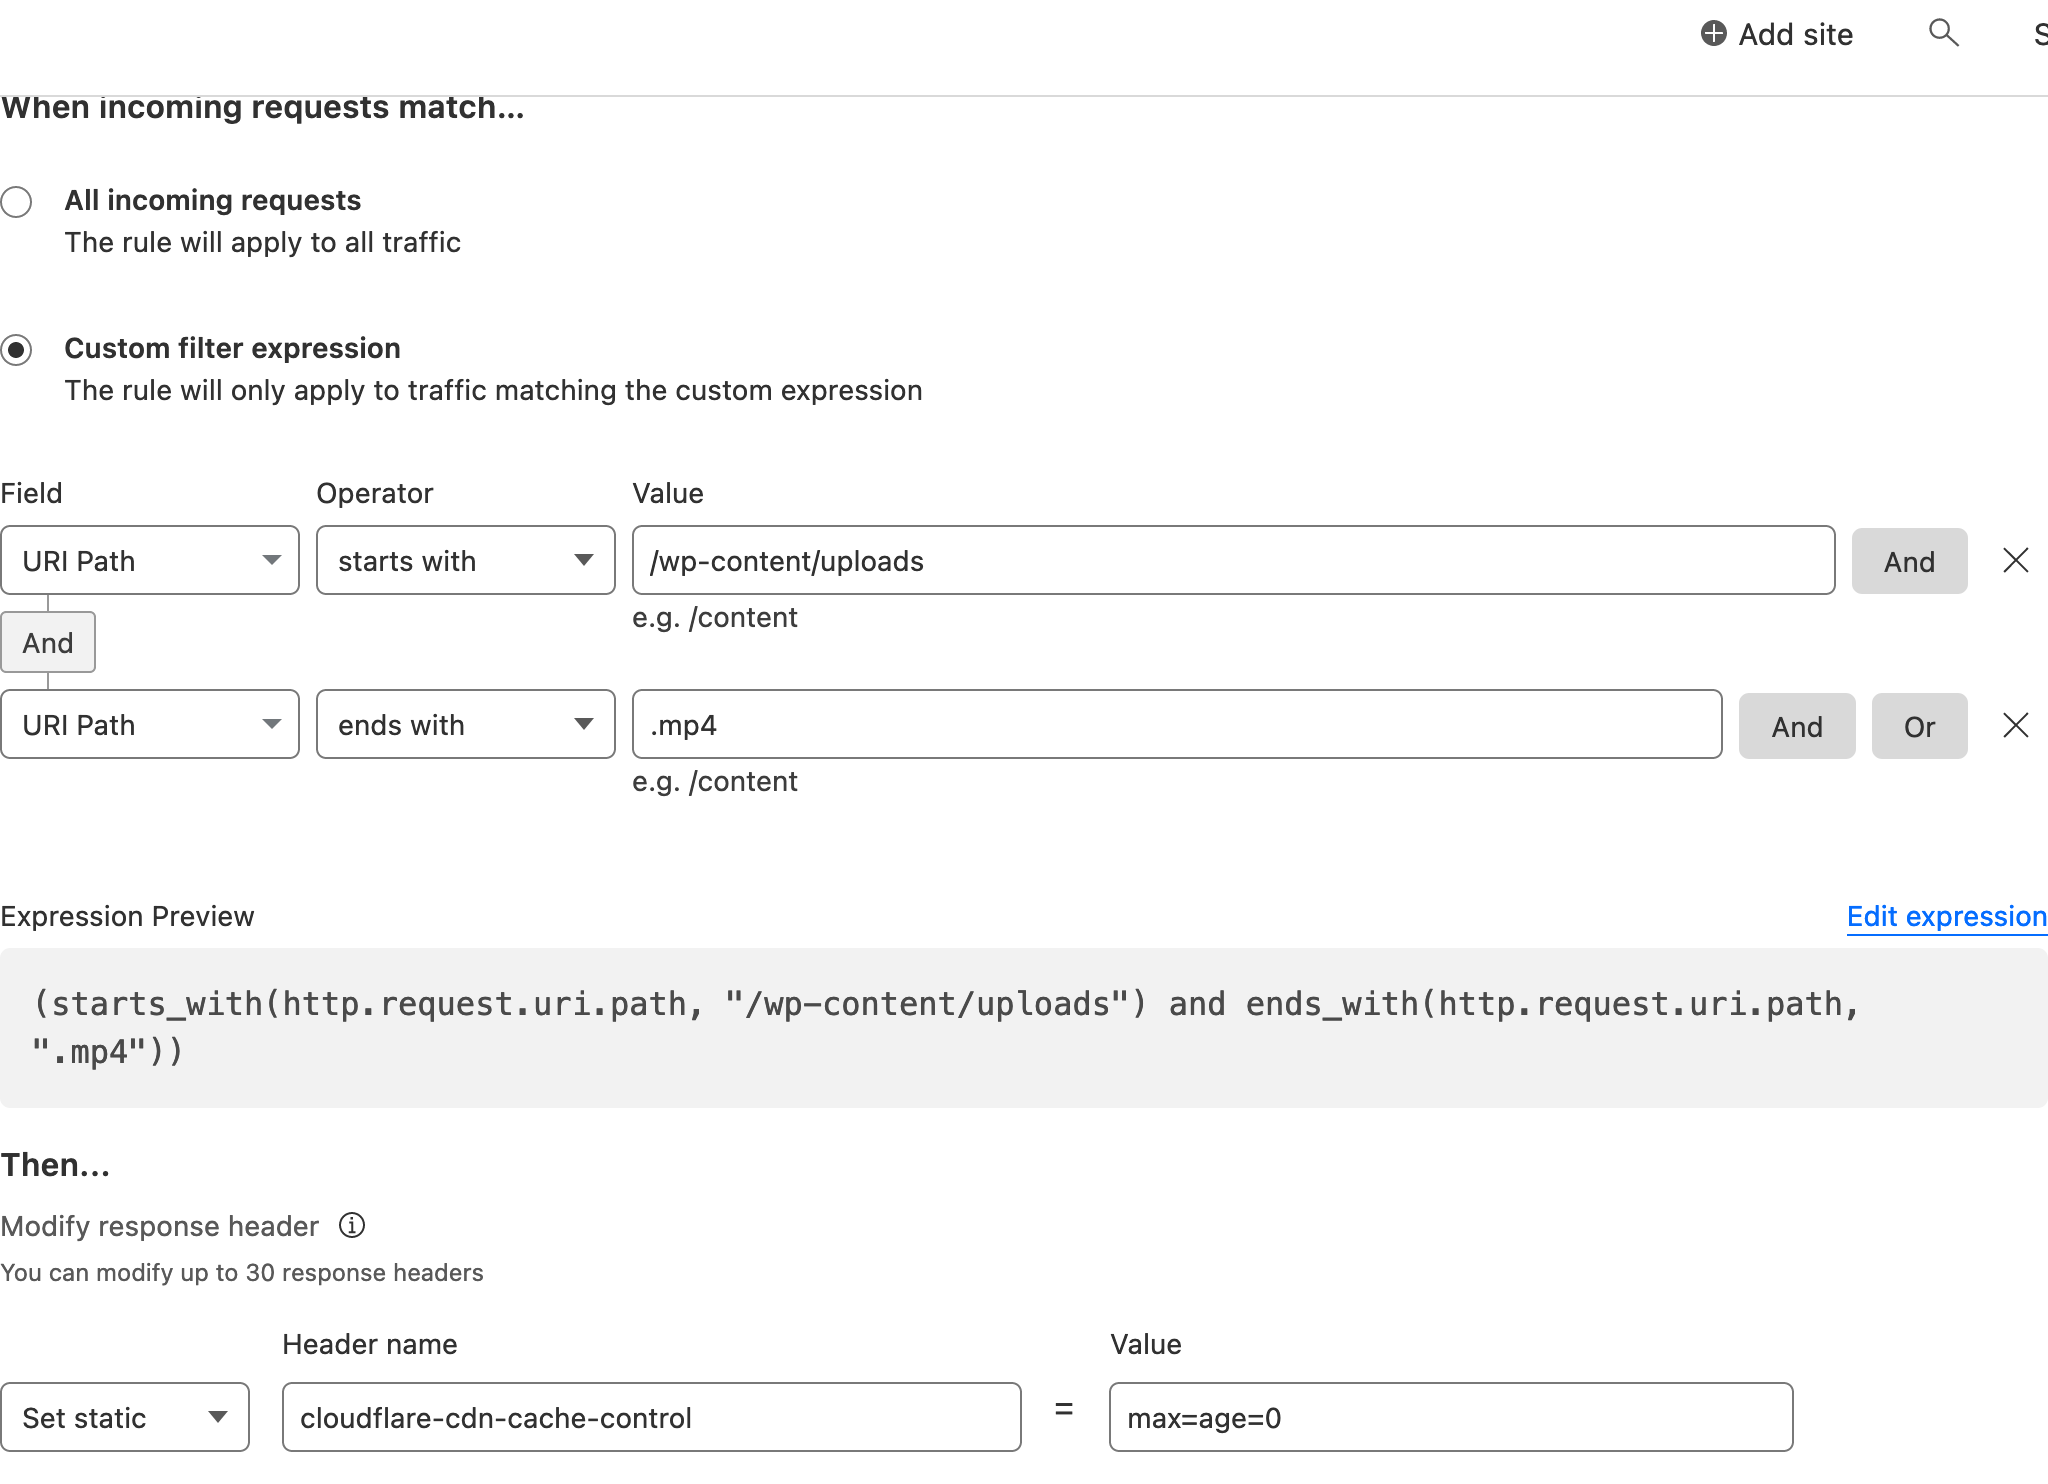The image size is (2048, 1484).
Task: Click the Or button on .mp4 row
Action: point(1919,726)
